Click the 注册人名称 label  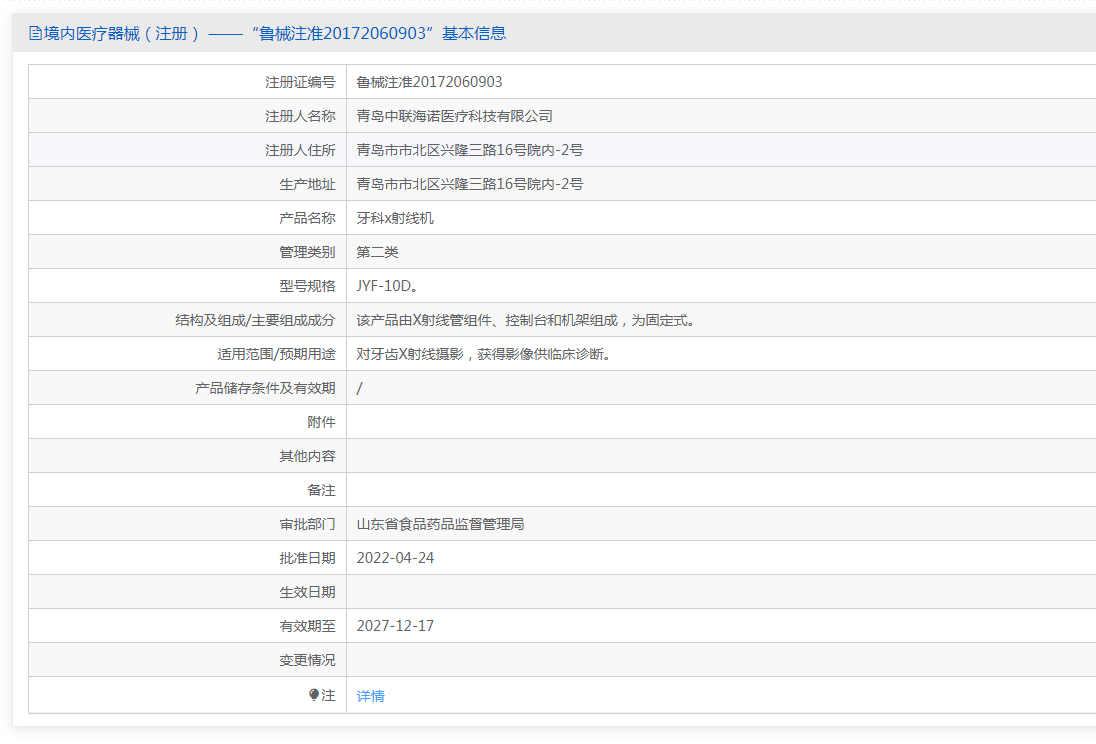coord(300,116)
